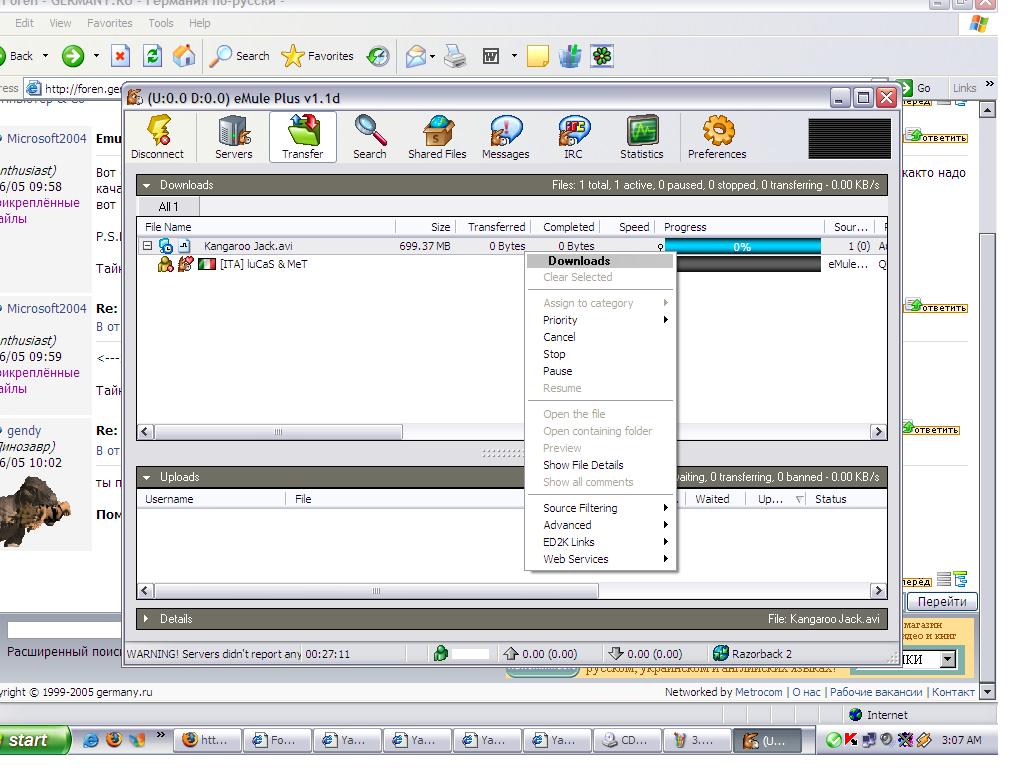This screenshot has height=768, width=1024.
Task: Click the Kaspersky tray icon
Action: pyautogui.click(x=850, y=740)
